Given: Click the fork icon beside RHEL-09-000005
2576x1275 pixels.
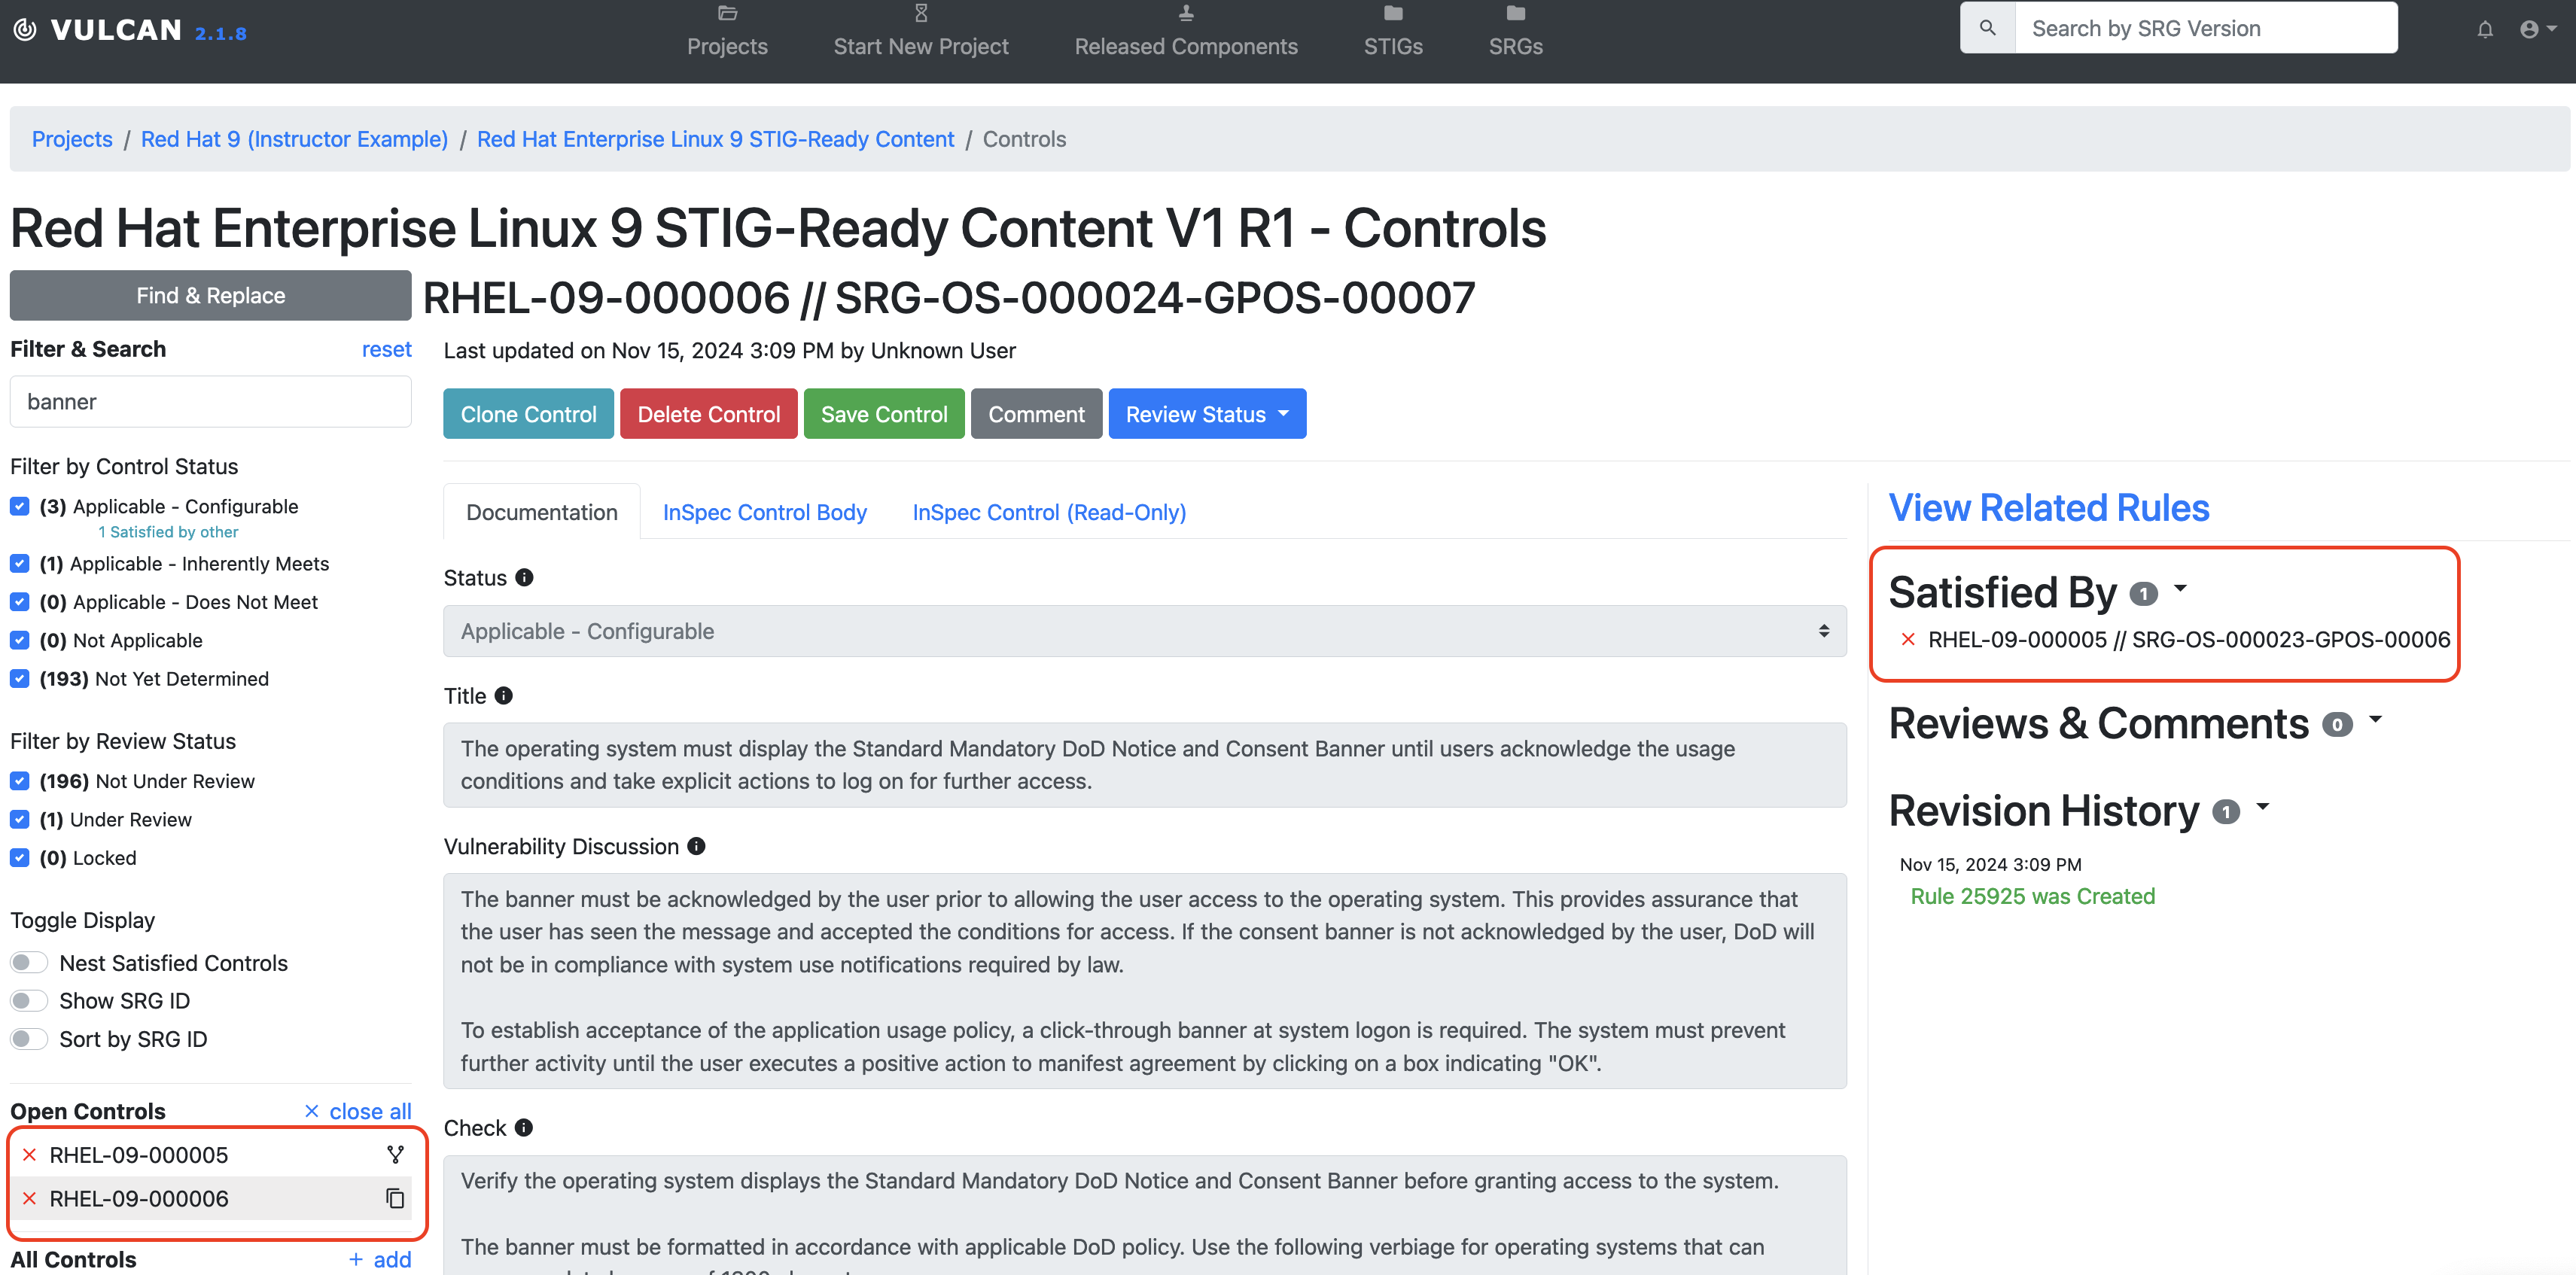Looking at the screenshot, I should (x=395, y=1155).
